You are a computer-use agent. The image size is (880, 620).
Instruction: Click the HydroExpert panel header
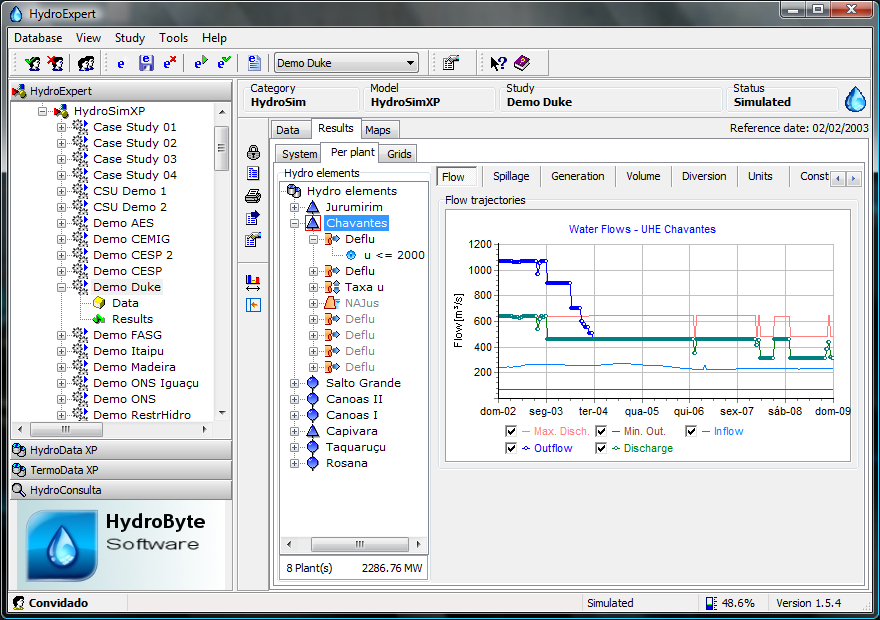(121, 91)
